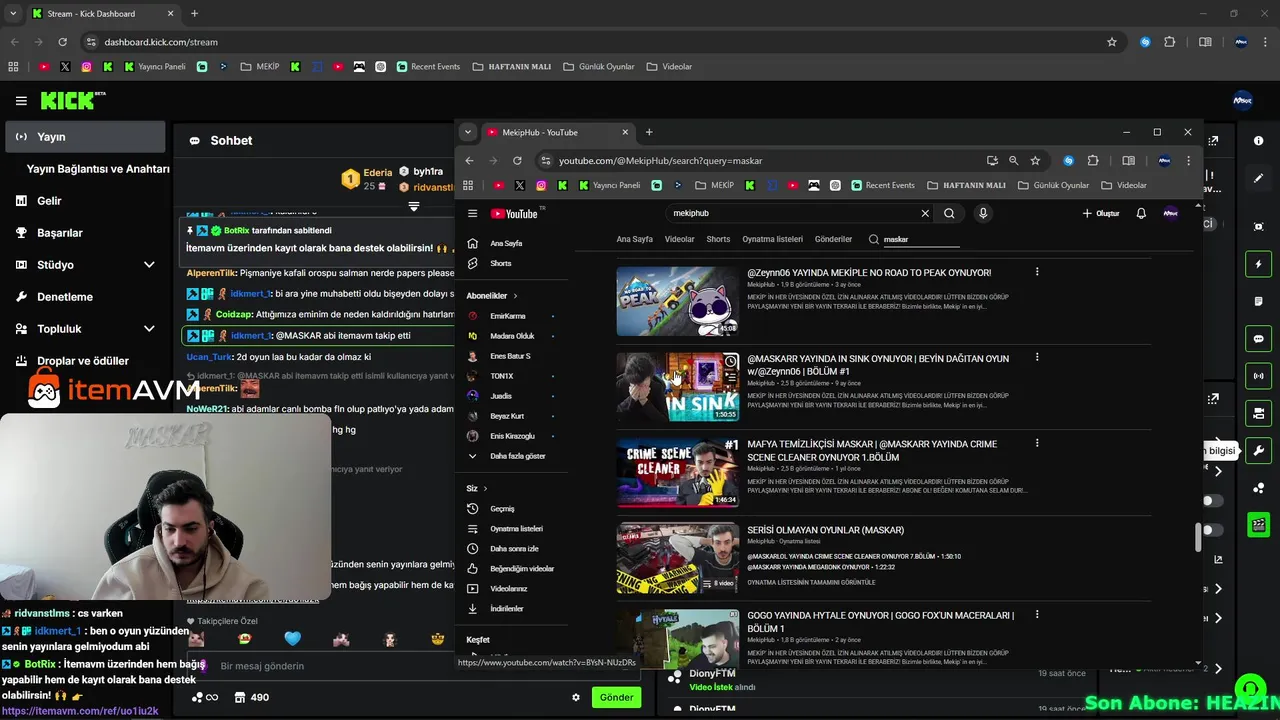Screen dimensions: 1280x720
Task: Open options for Mafya Temizlikçisi video
Action: [1036, 443]
